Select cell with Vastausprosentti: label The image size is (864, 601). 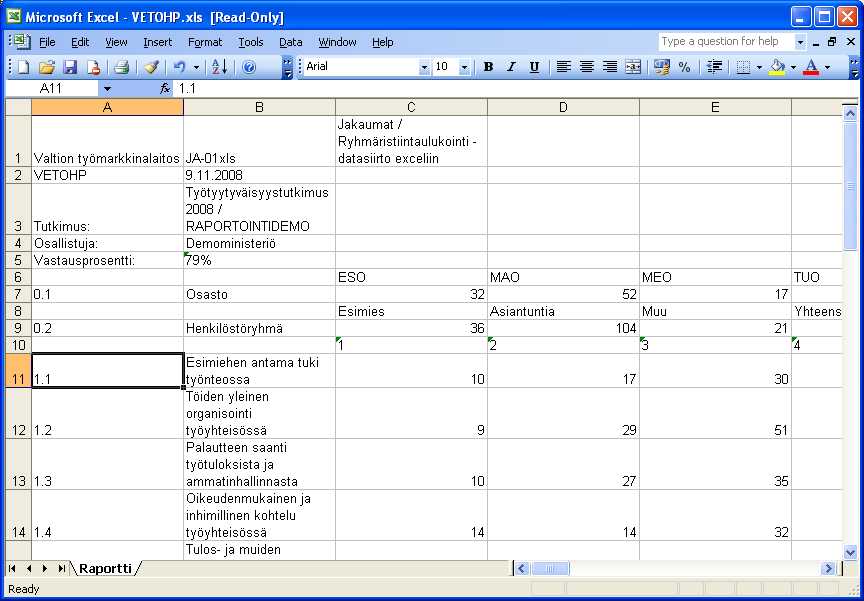(x=107, y=261)
